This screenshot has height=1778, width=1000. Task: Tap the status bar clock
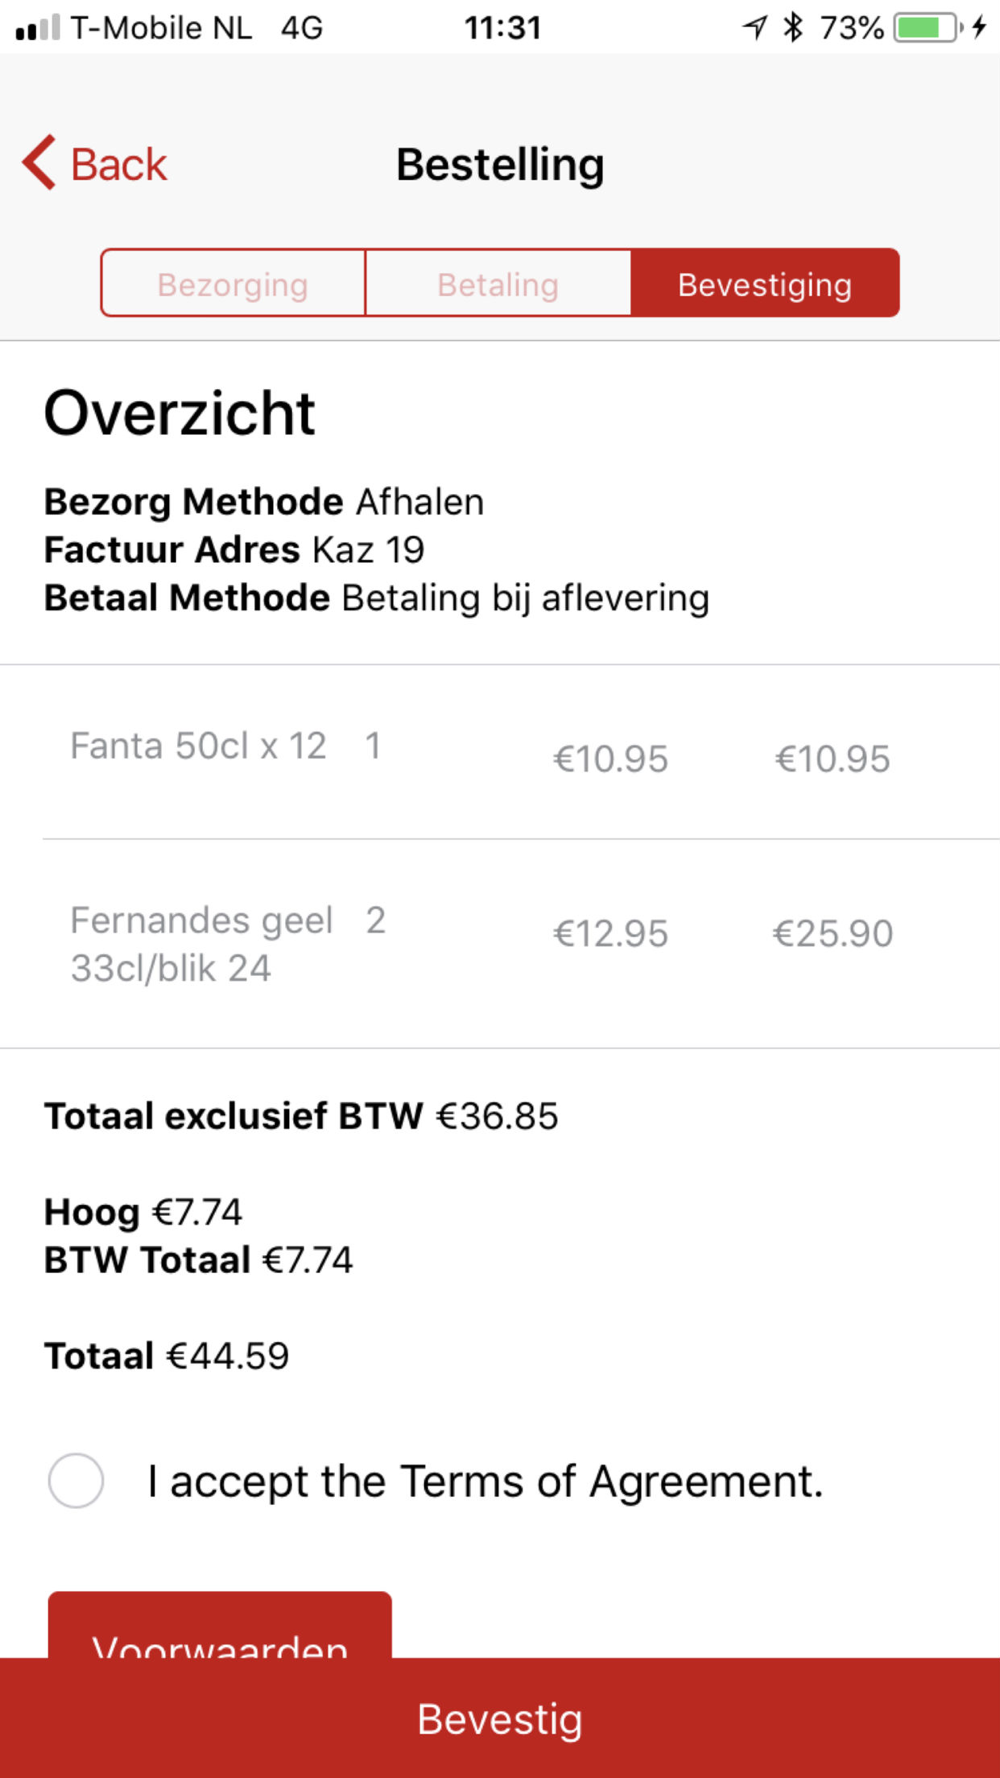(x=502, y=27)
